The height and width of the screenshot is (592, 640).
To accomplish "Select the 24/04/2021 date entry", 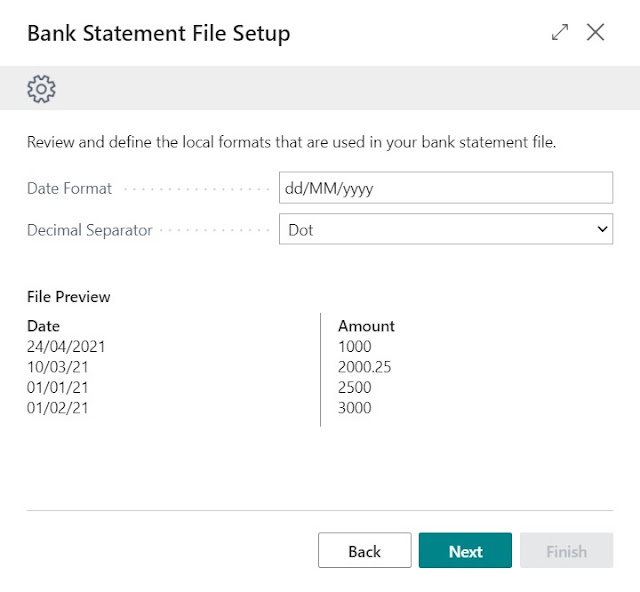I will pyautogui.click(x=66, y=346).
